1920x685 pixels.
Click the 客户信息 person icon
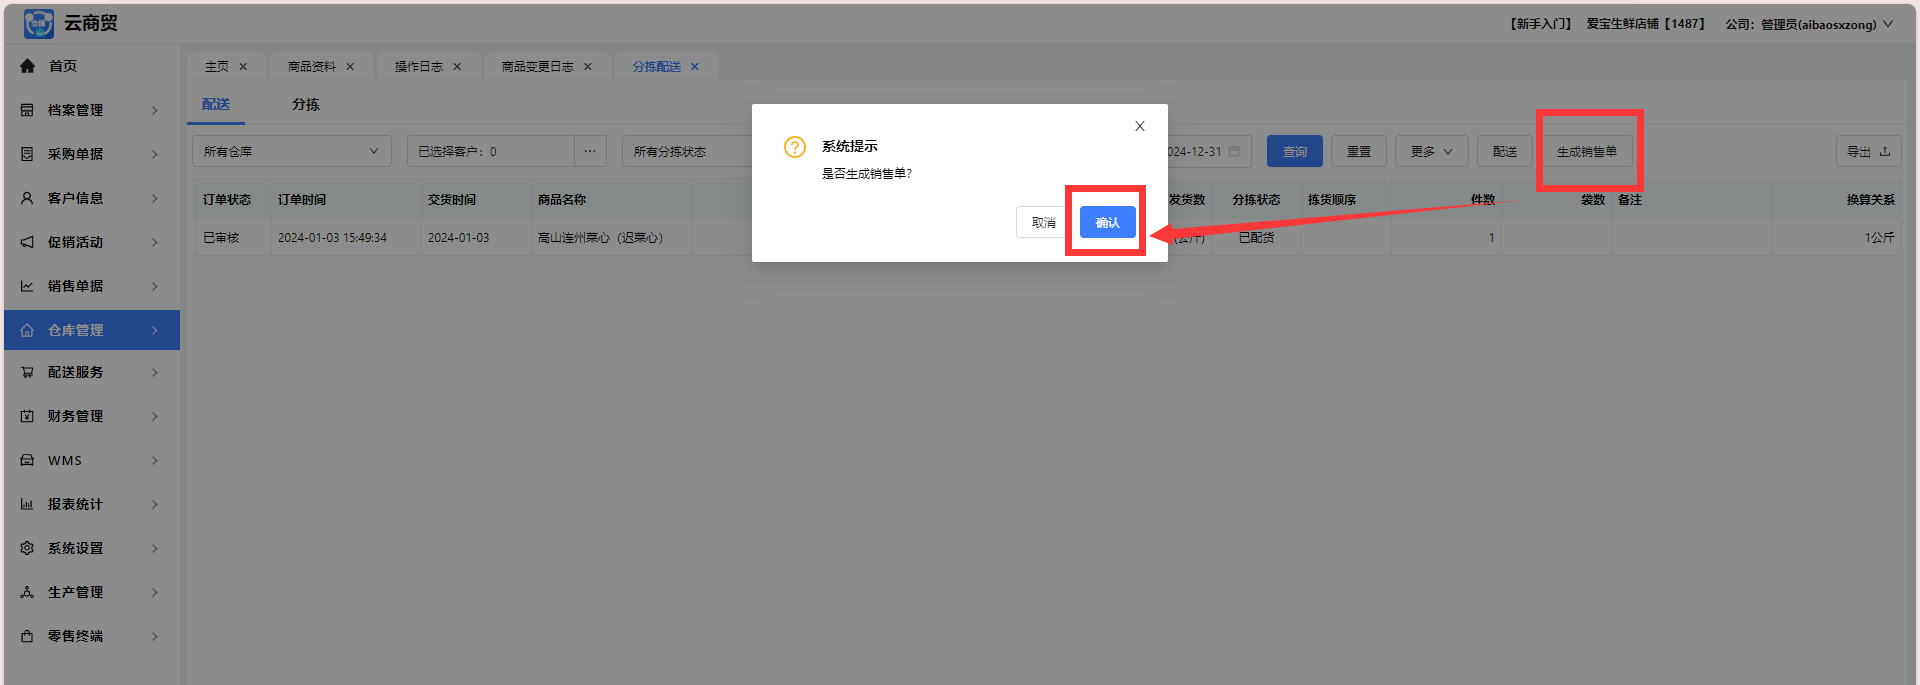click(x=27, y=198)
